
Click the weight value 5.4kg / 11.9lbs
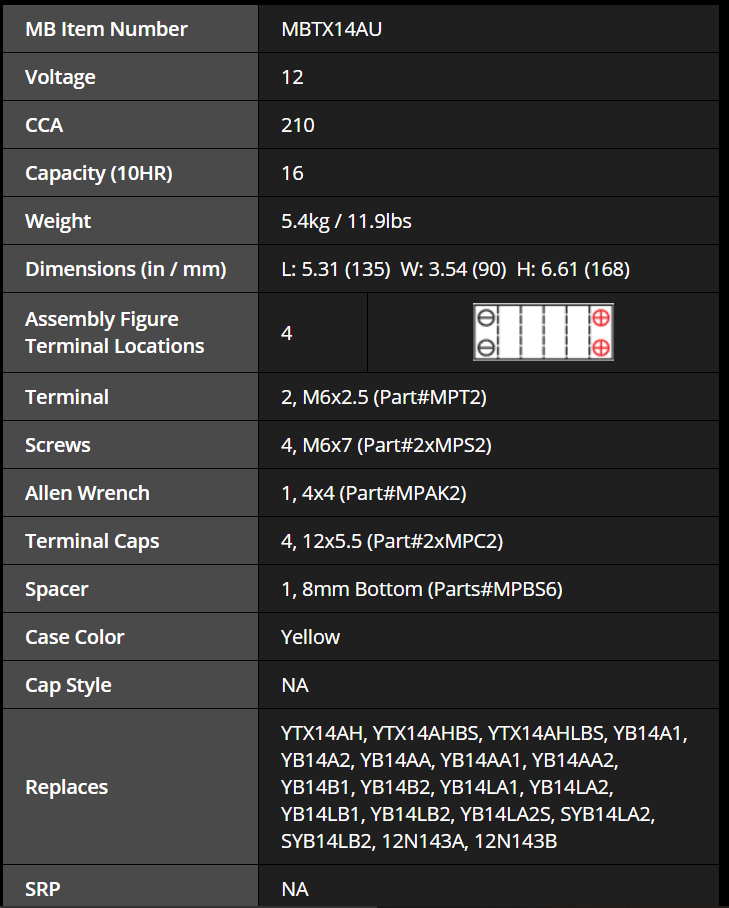pos(346,221)
